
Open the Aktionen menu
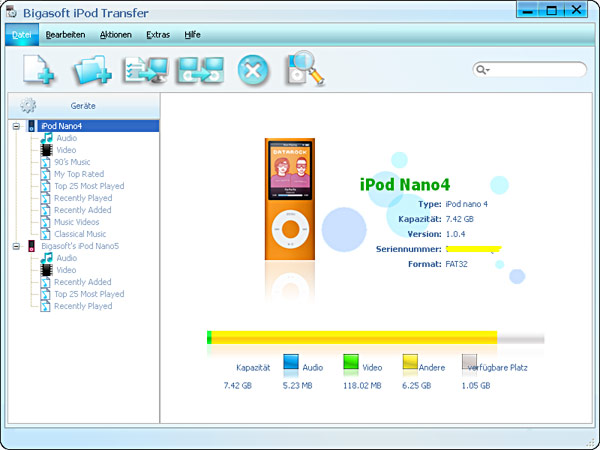coord(116,35)
